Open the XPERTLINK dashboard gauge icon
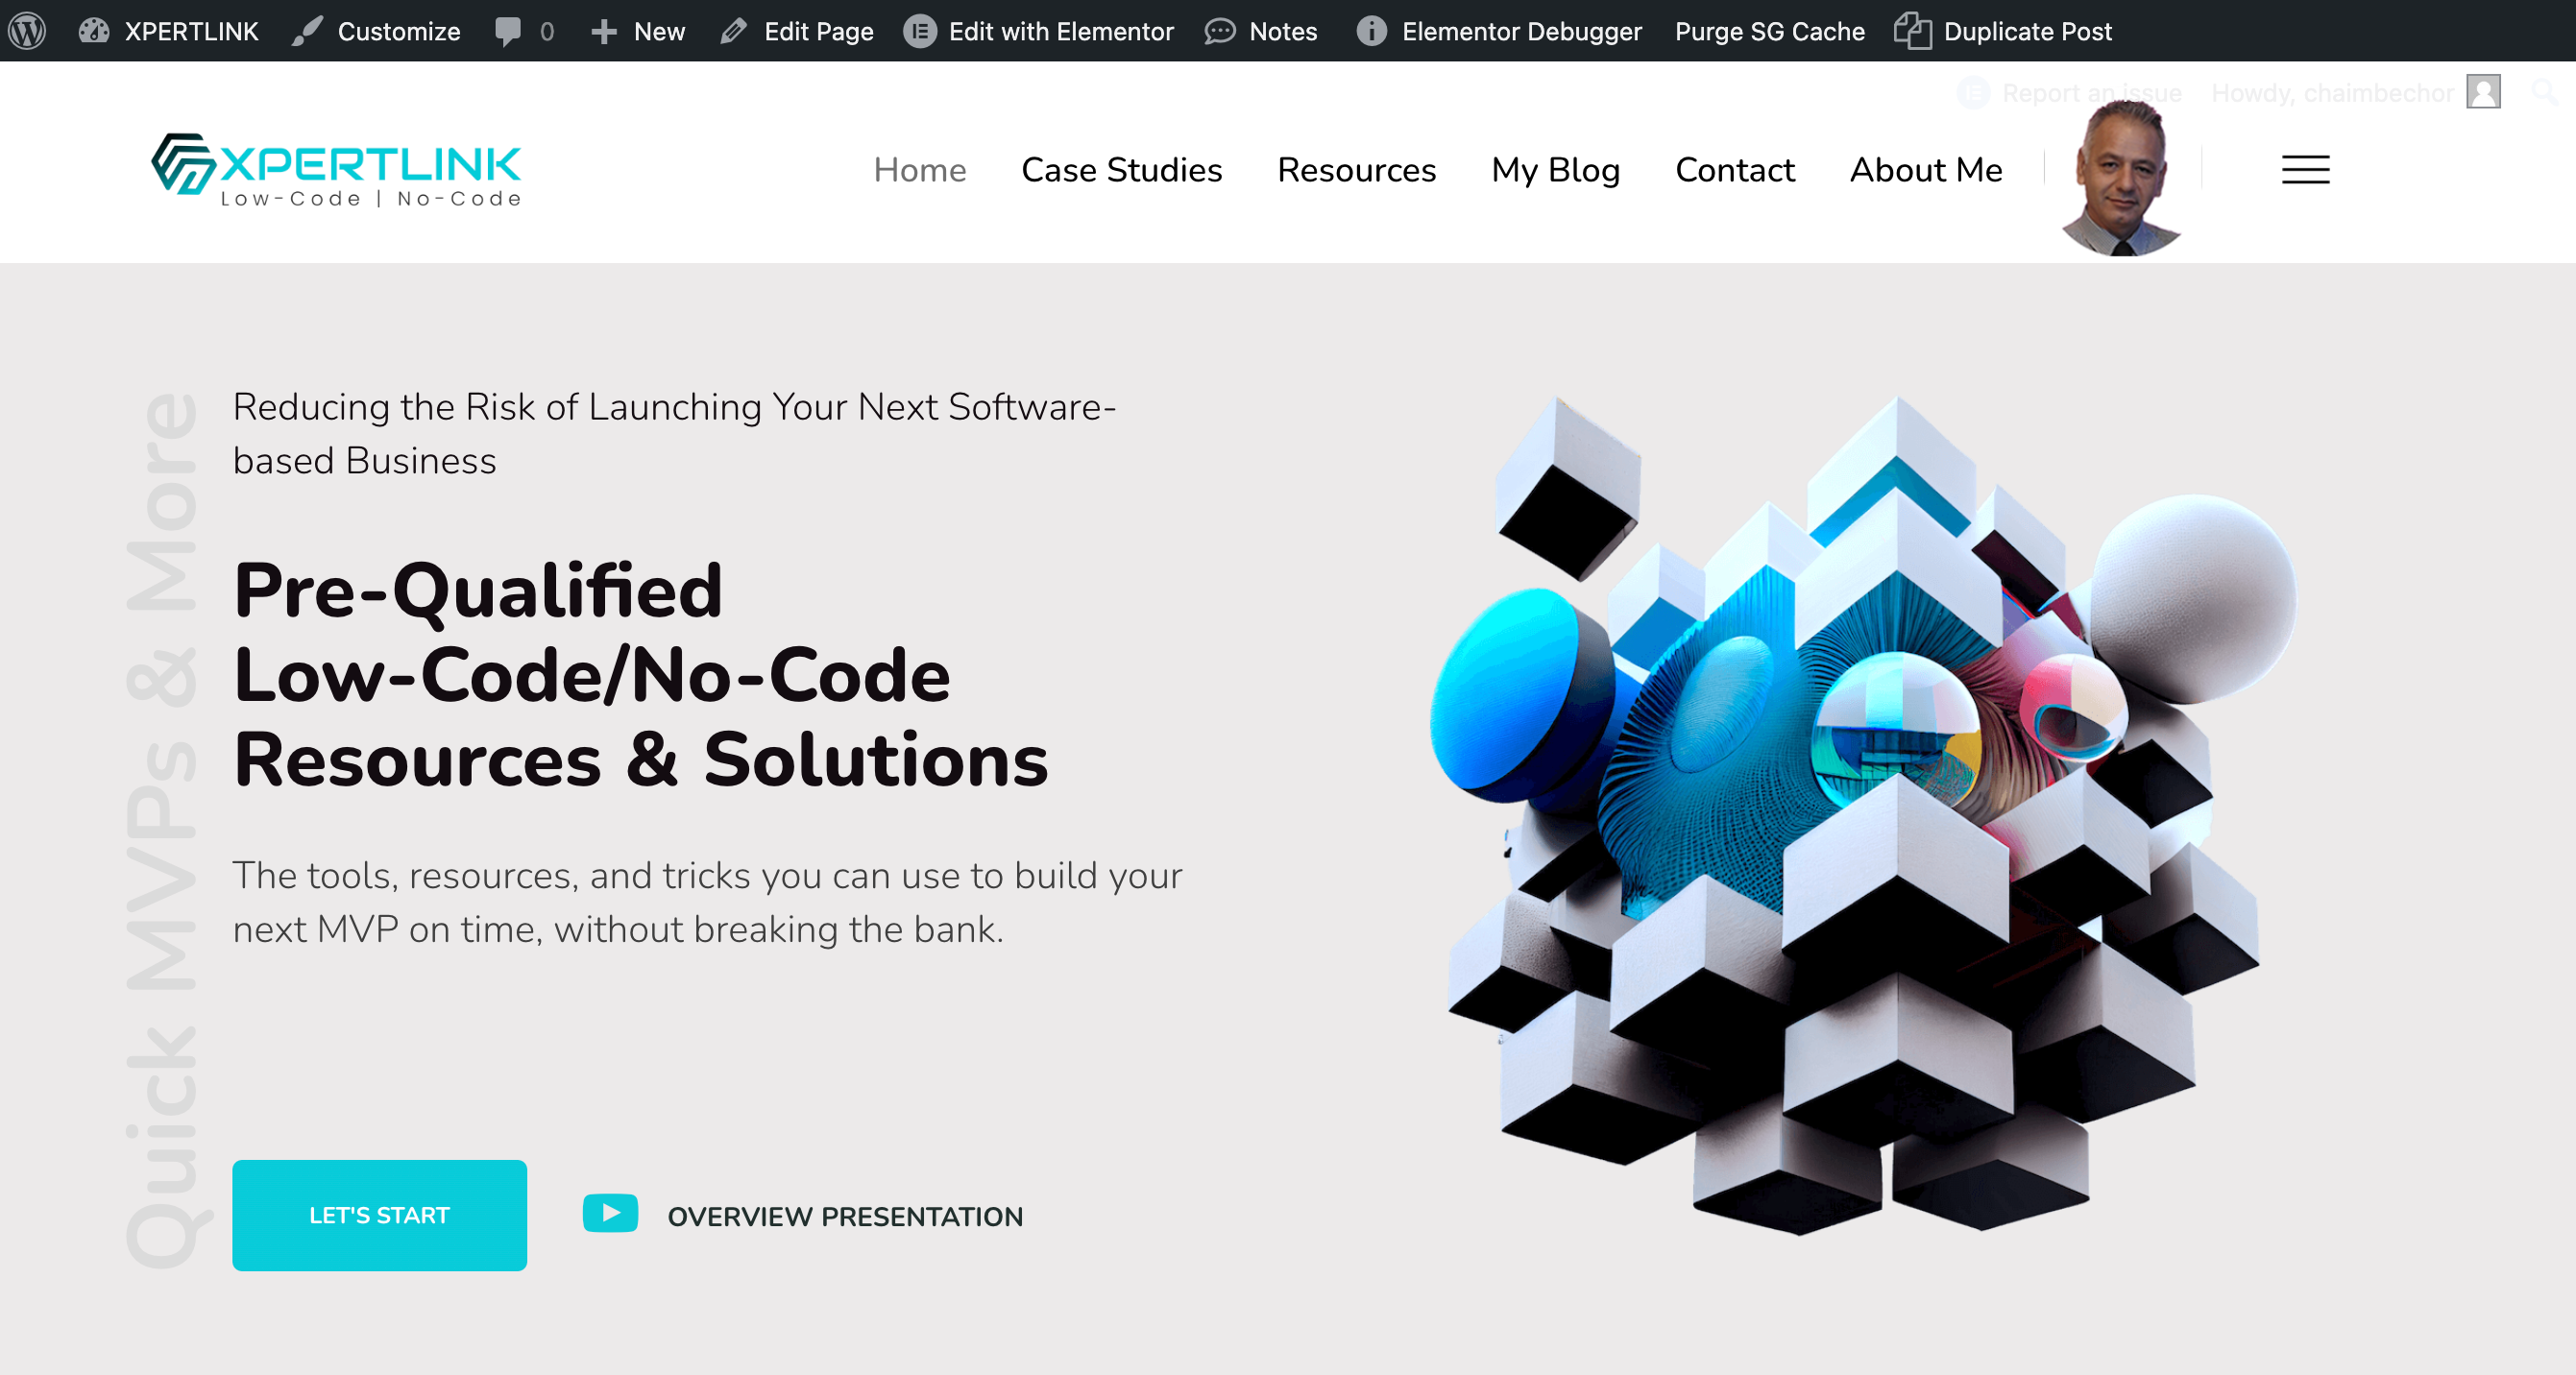This screenshot has height=1375, width=2576. tap(94, 31)
